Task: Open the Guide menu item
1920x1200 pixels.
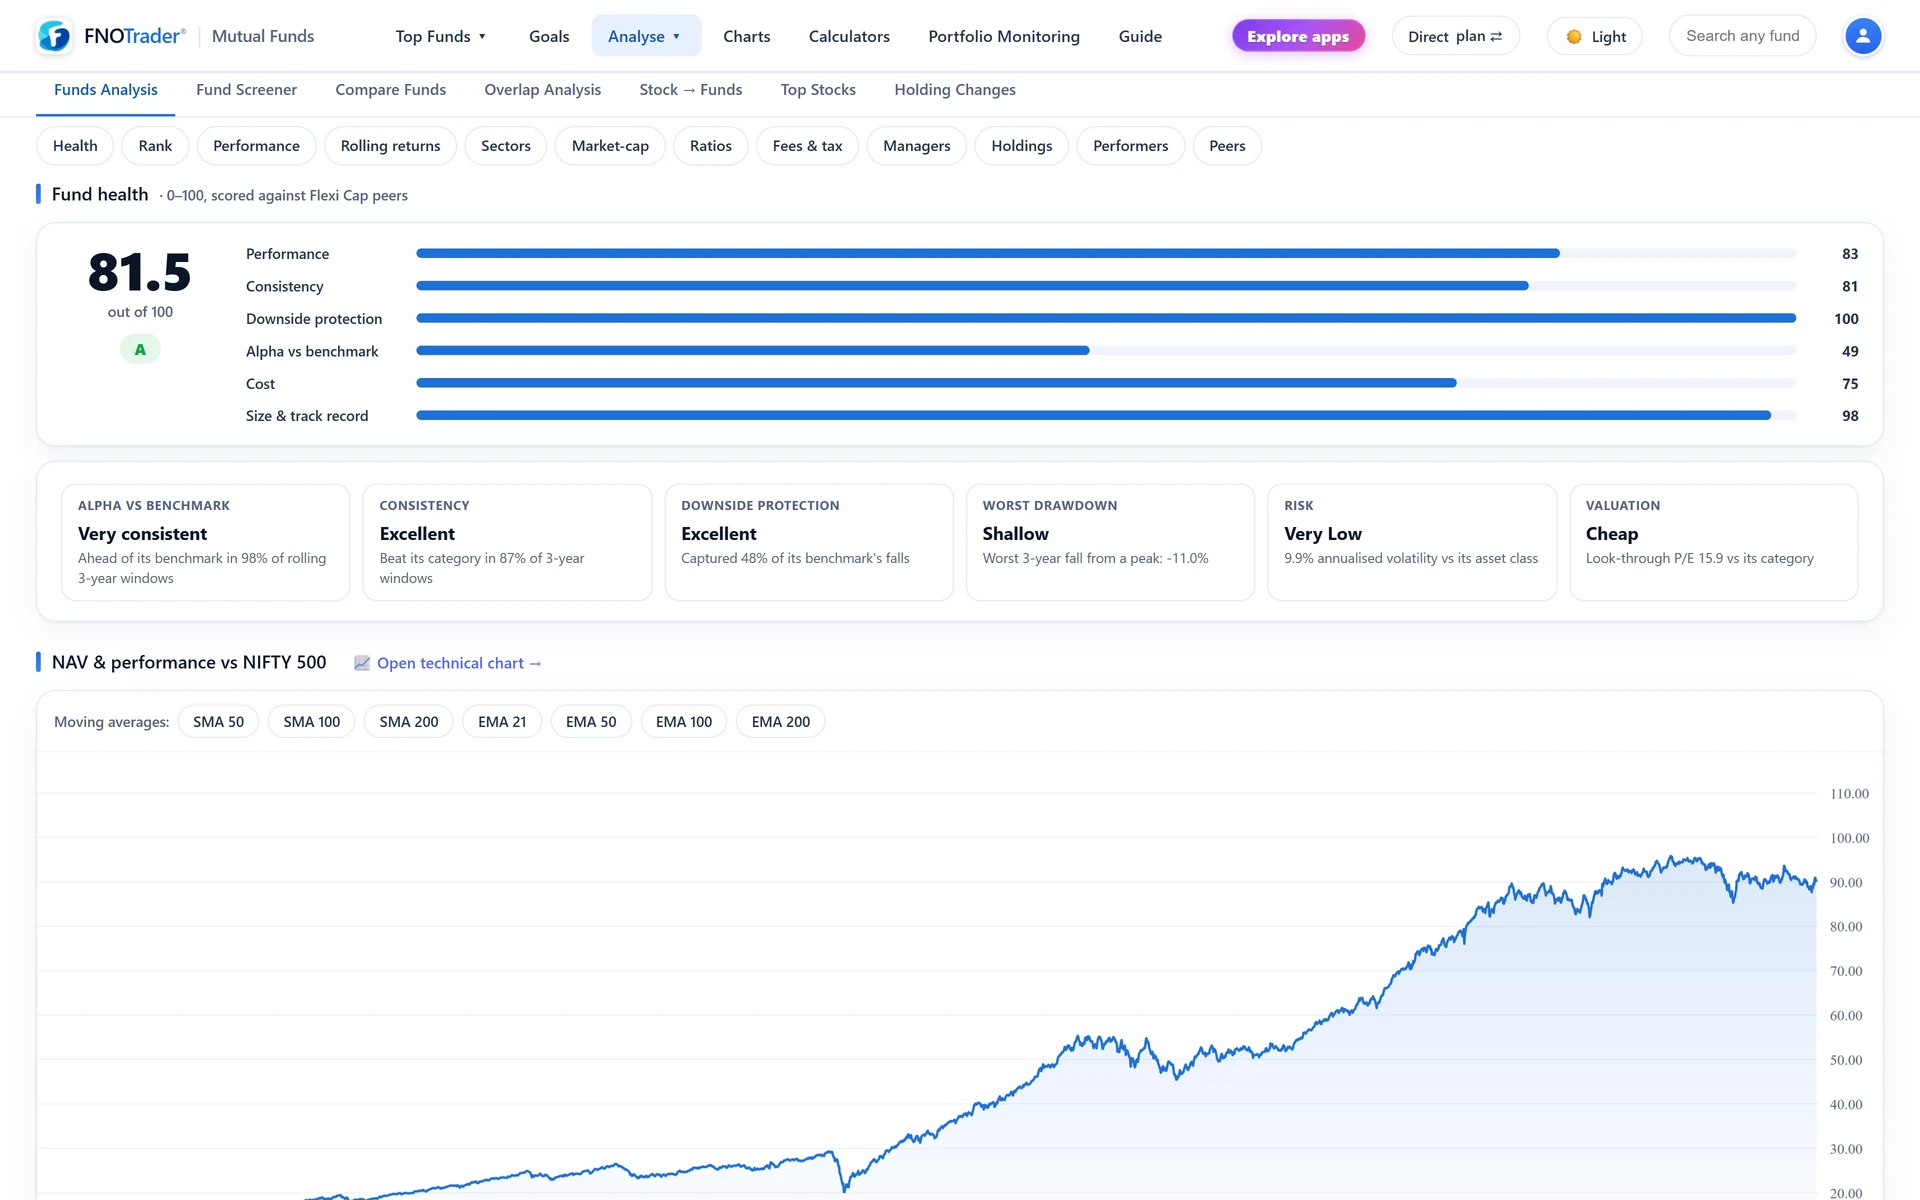Action: pos(1140,36)
